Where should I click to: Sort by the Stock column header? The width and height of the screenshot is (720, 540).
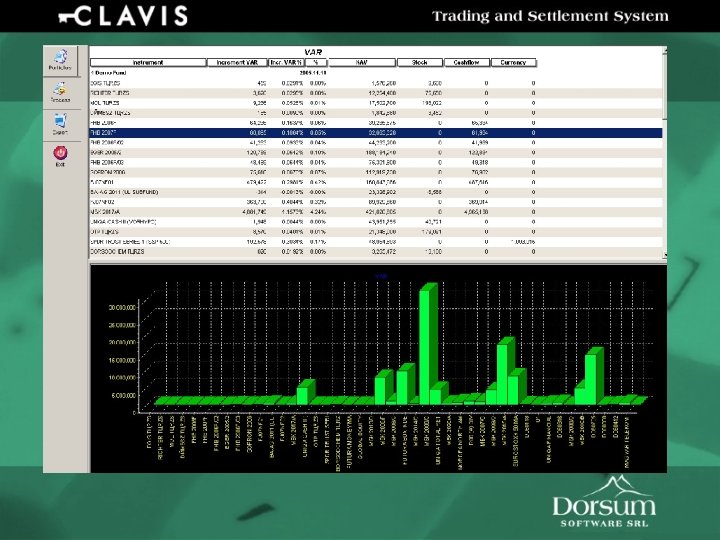pyautogui.click(x=420, y=62)
